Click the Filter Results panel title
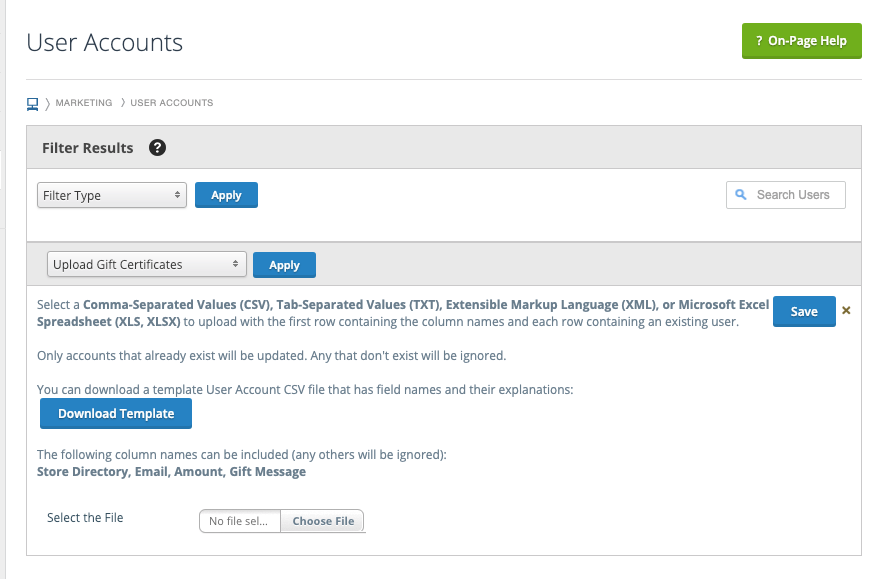This screenshot has height=579, width=882. (x=88, y=148)
